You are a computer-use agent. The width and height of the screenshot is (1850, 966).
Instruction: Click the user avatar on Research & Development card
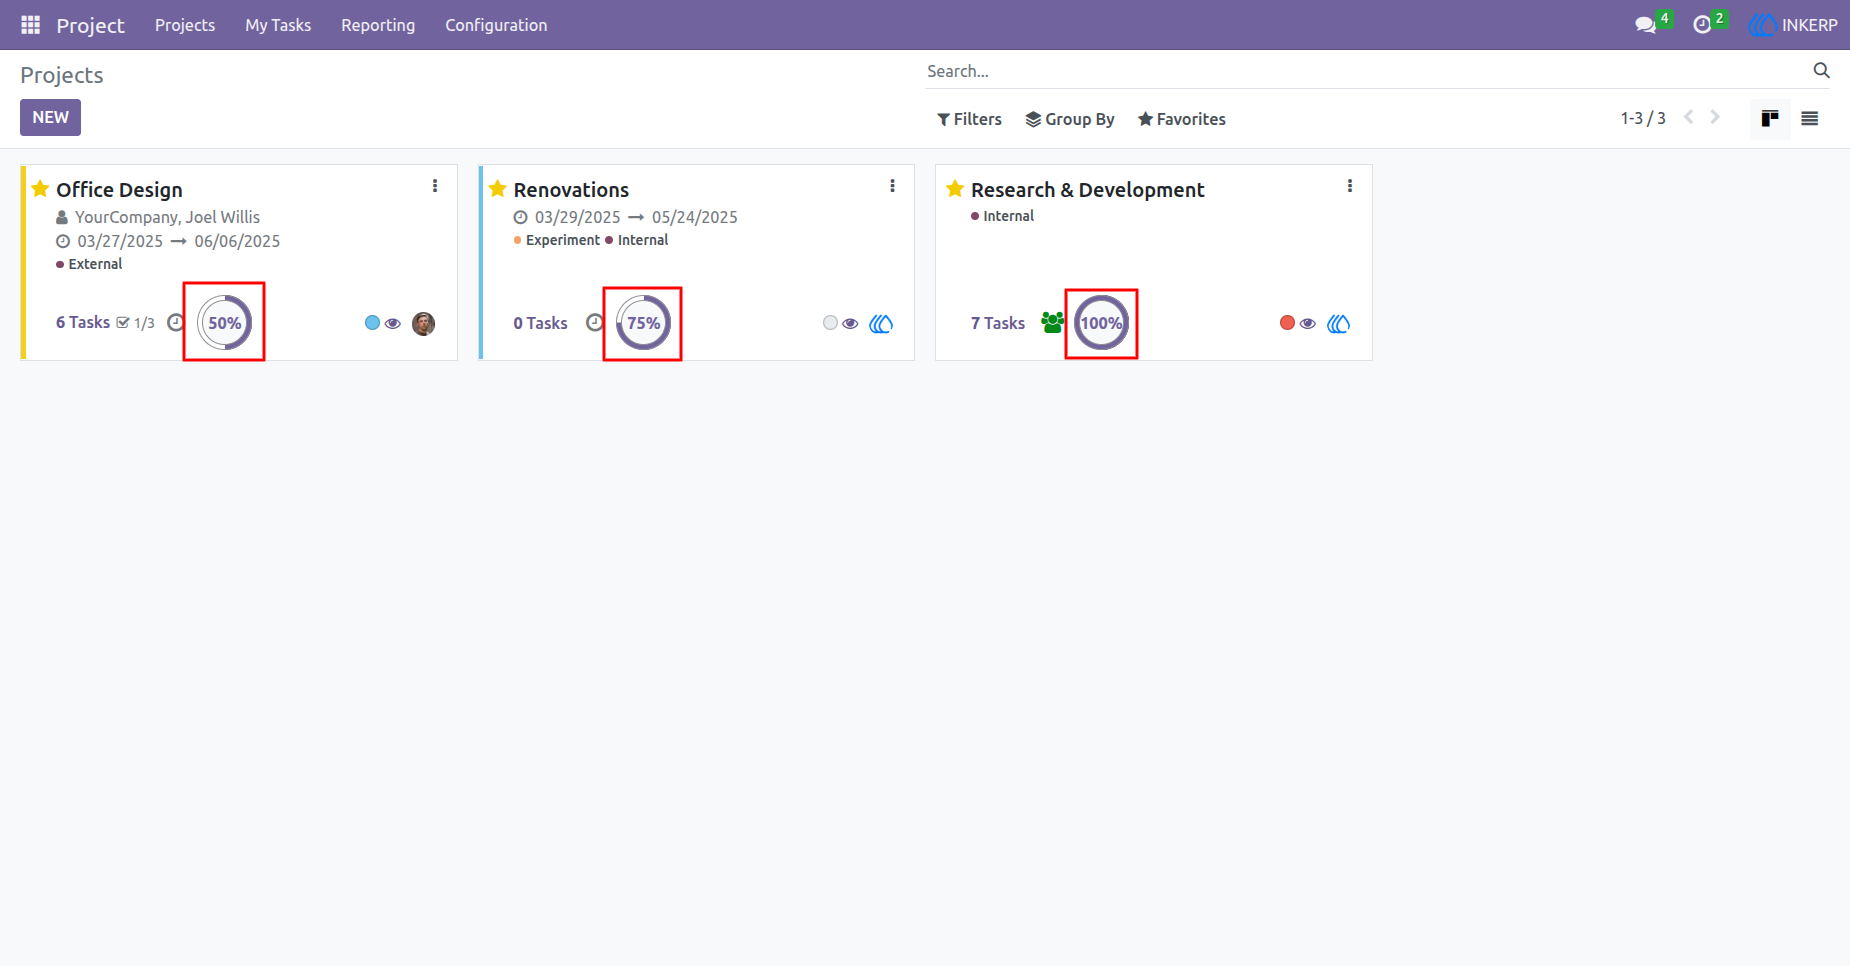1339,323
